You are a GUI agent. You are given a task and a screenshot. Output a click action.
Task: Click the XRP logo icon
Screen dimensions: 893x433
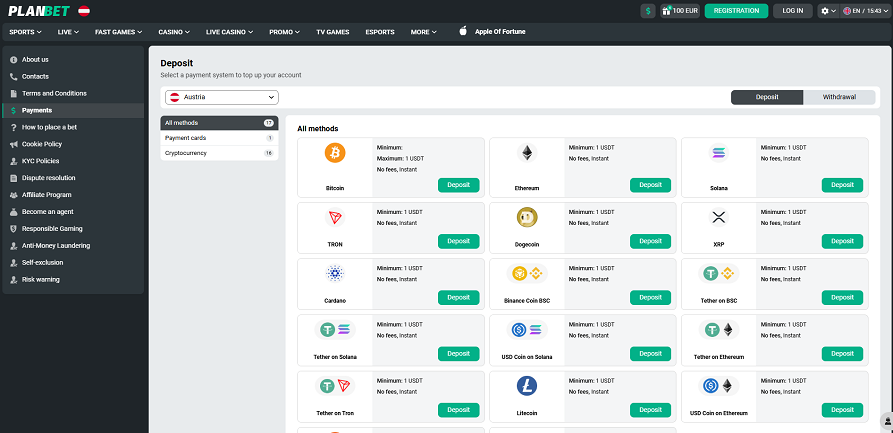[719, 217]
